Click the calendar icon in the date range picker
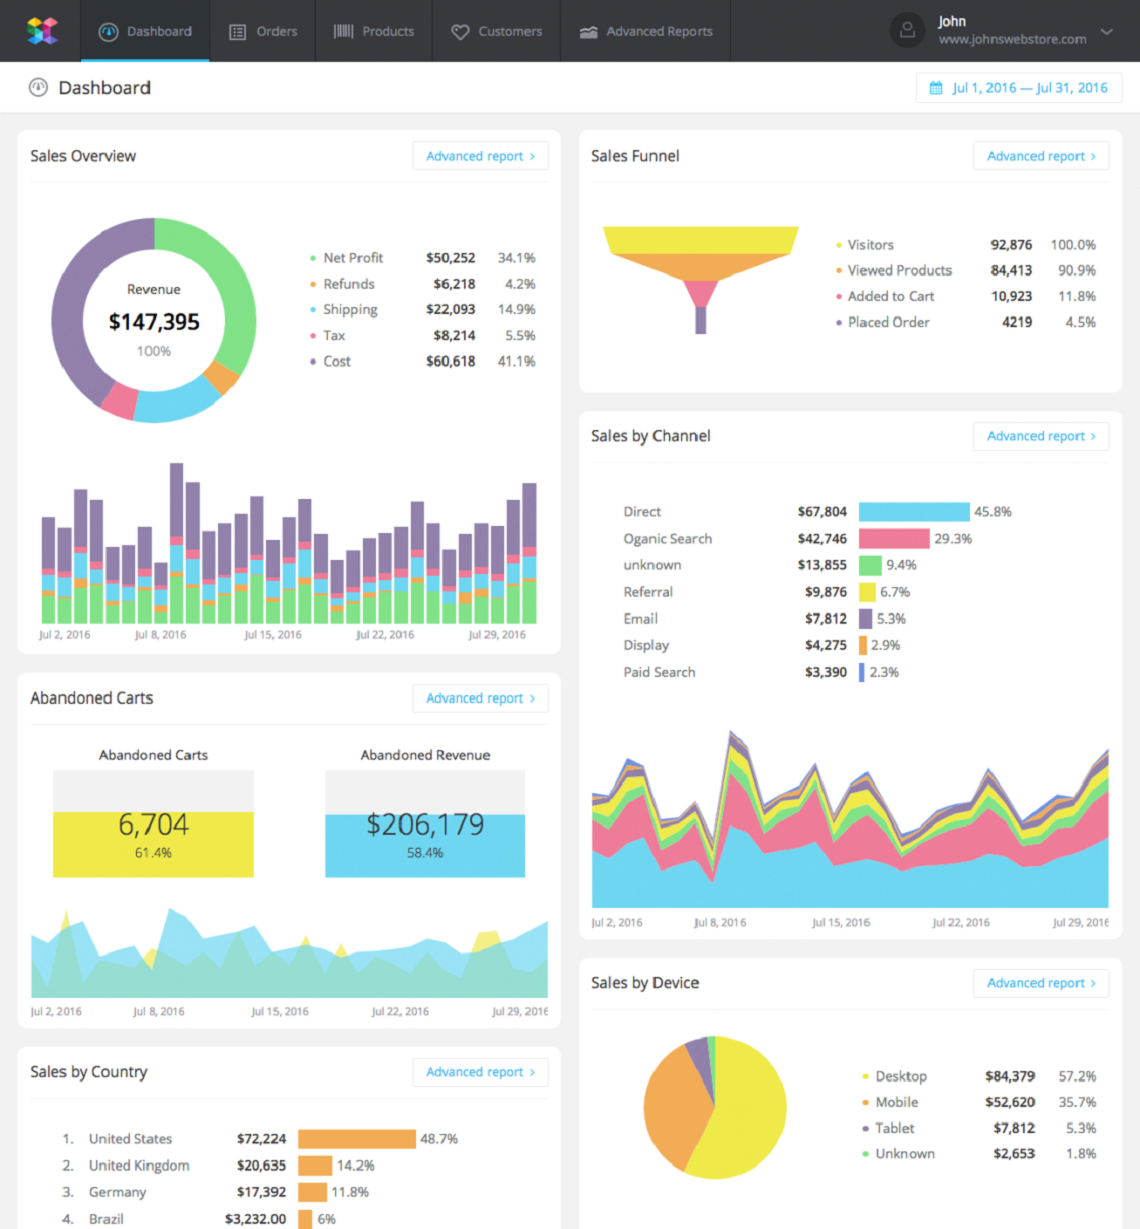The image size is (1140, 1229). pos(935,87)
